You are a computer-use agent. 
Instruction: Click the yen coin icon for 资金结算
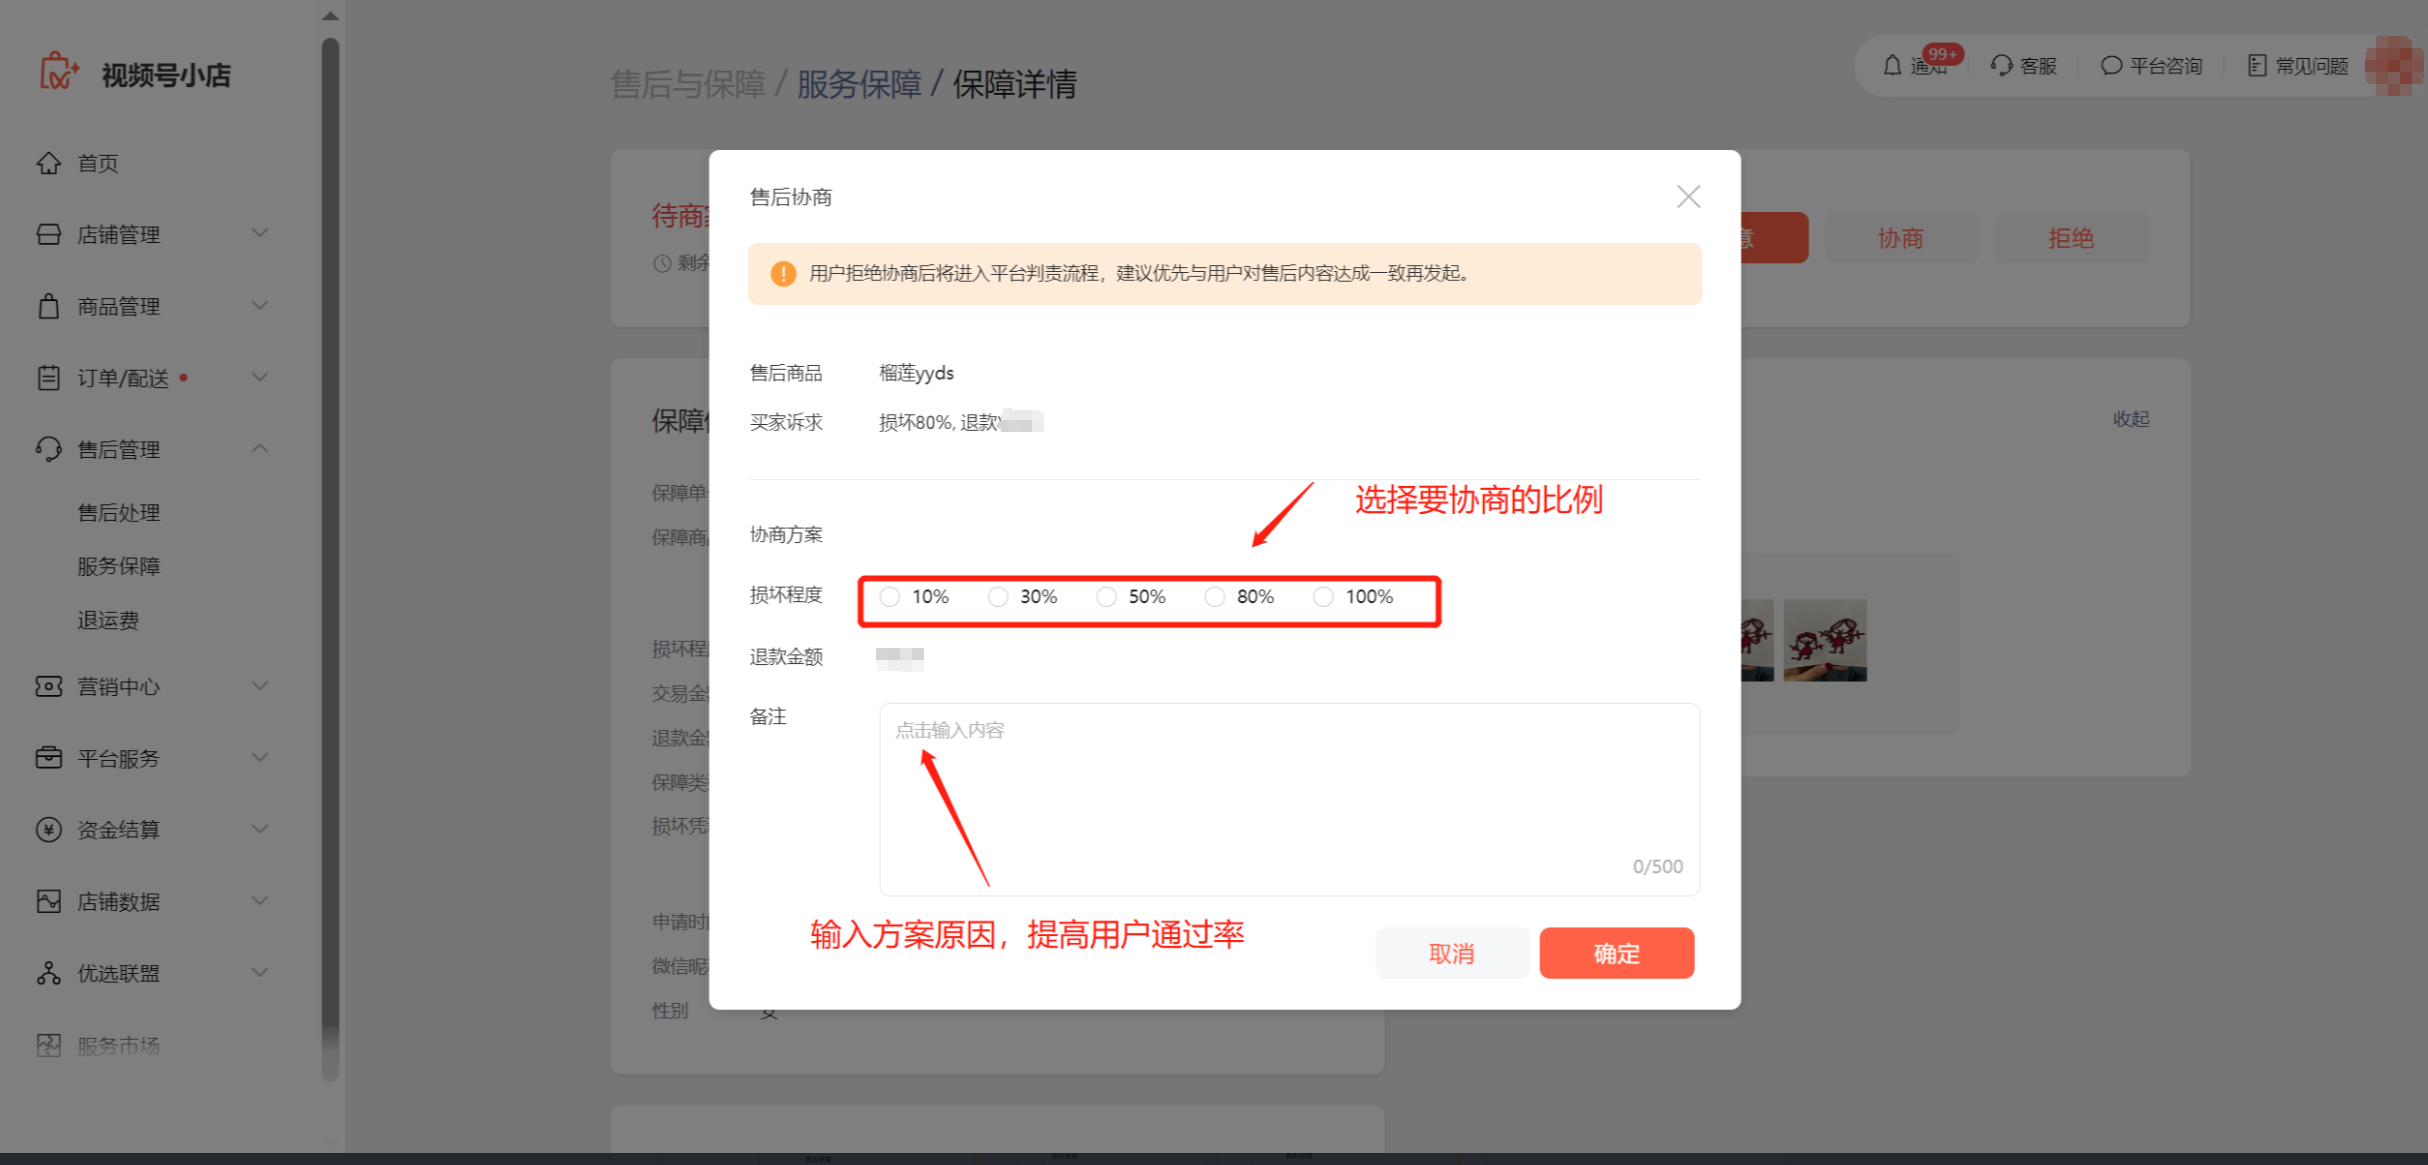click(x=48, y=829)
